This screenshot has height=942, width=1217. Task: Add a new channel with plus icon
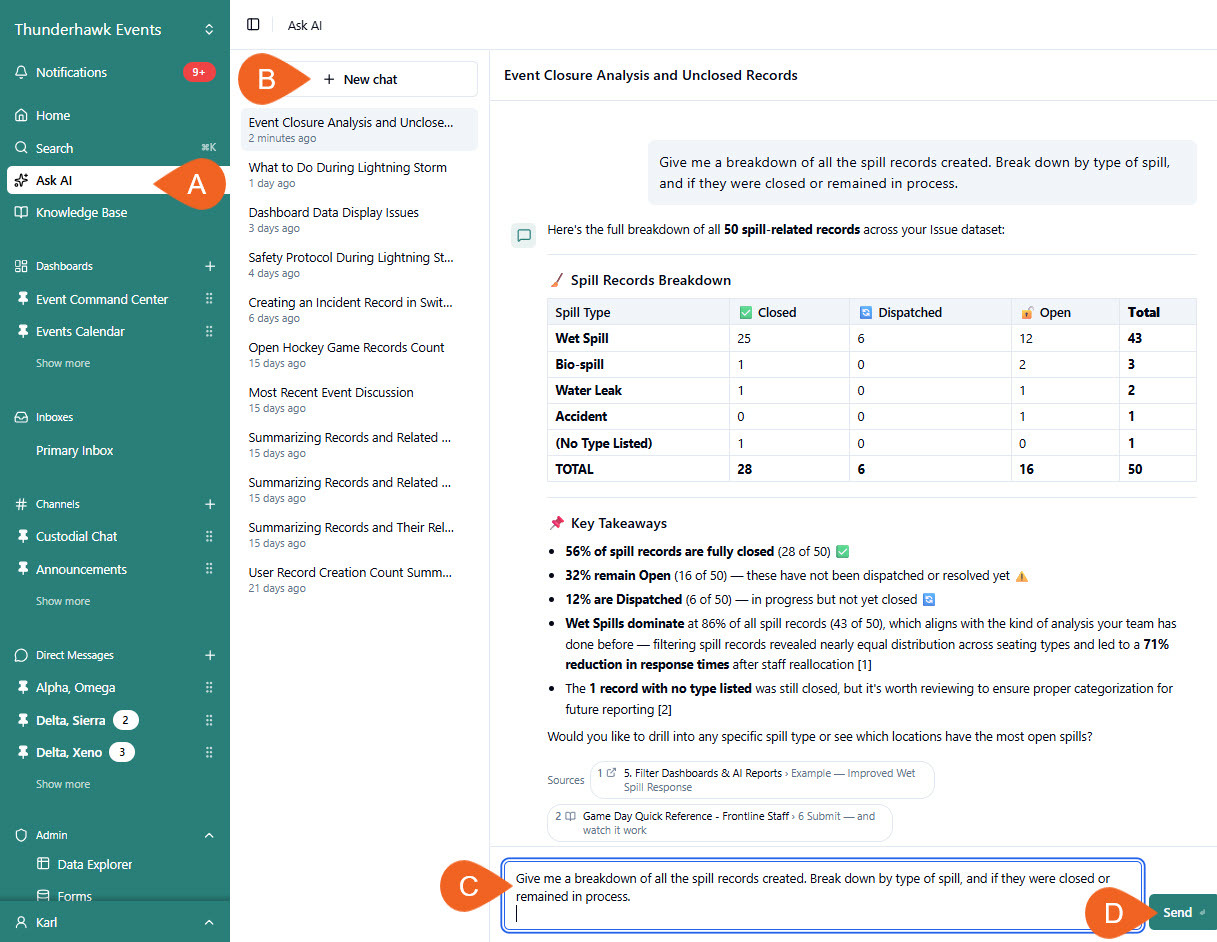(x=210, y=504)
